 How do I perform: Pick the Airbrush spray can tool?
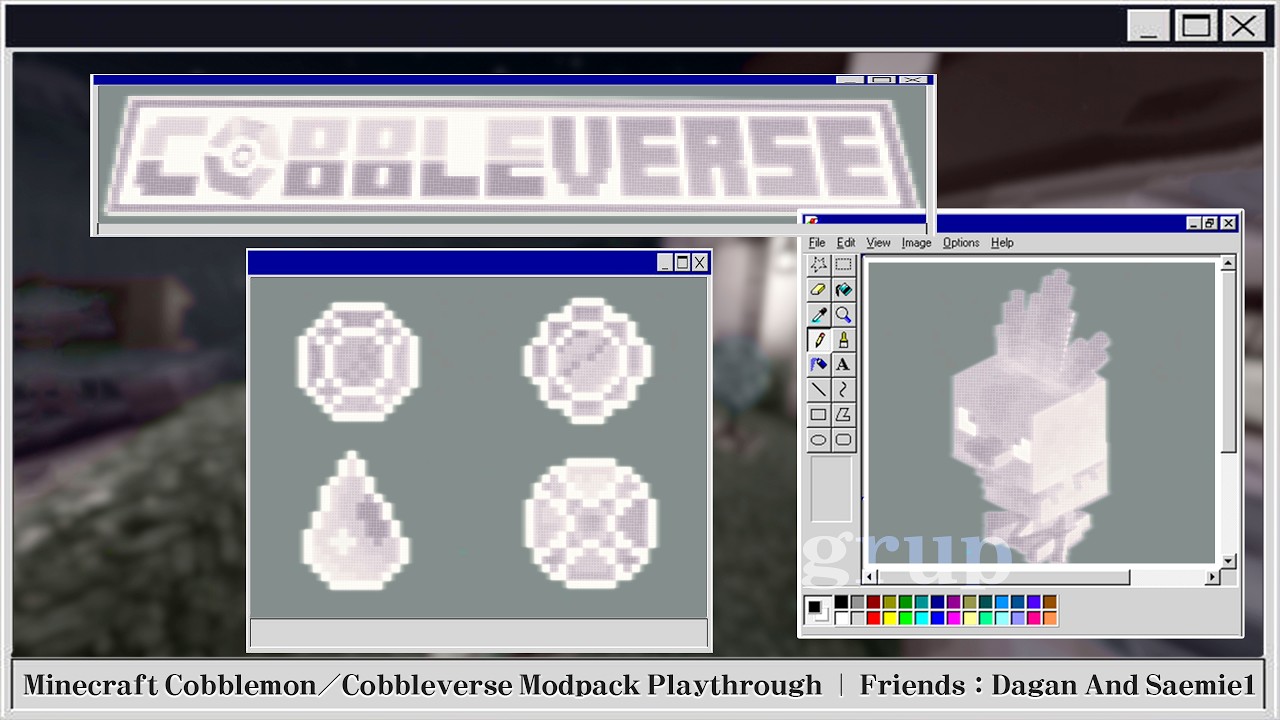(x=819, y=365)
